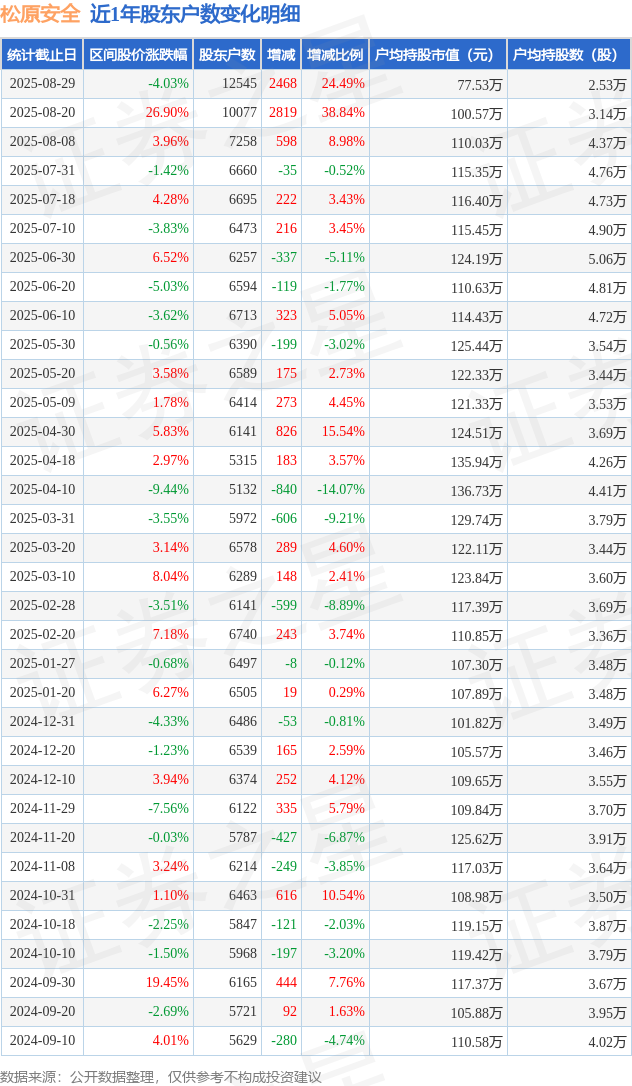Screen dimensions: 632x1086
Task: Select the 2025-04-10 date row
Action: 316,490
